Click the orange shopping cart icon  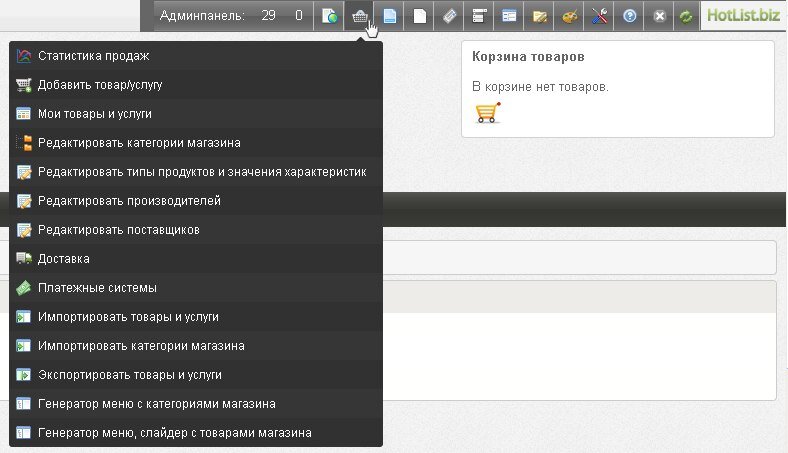[x=487, y=112]
